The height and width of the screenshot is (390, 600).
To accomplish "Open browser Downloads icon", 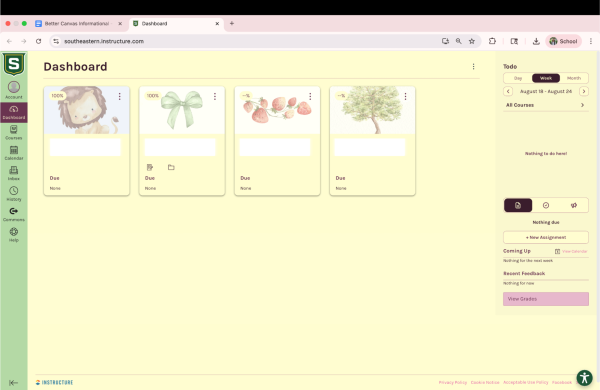I will coord(536,41).
